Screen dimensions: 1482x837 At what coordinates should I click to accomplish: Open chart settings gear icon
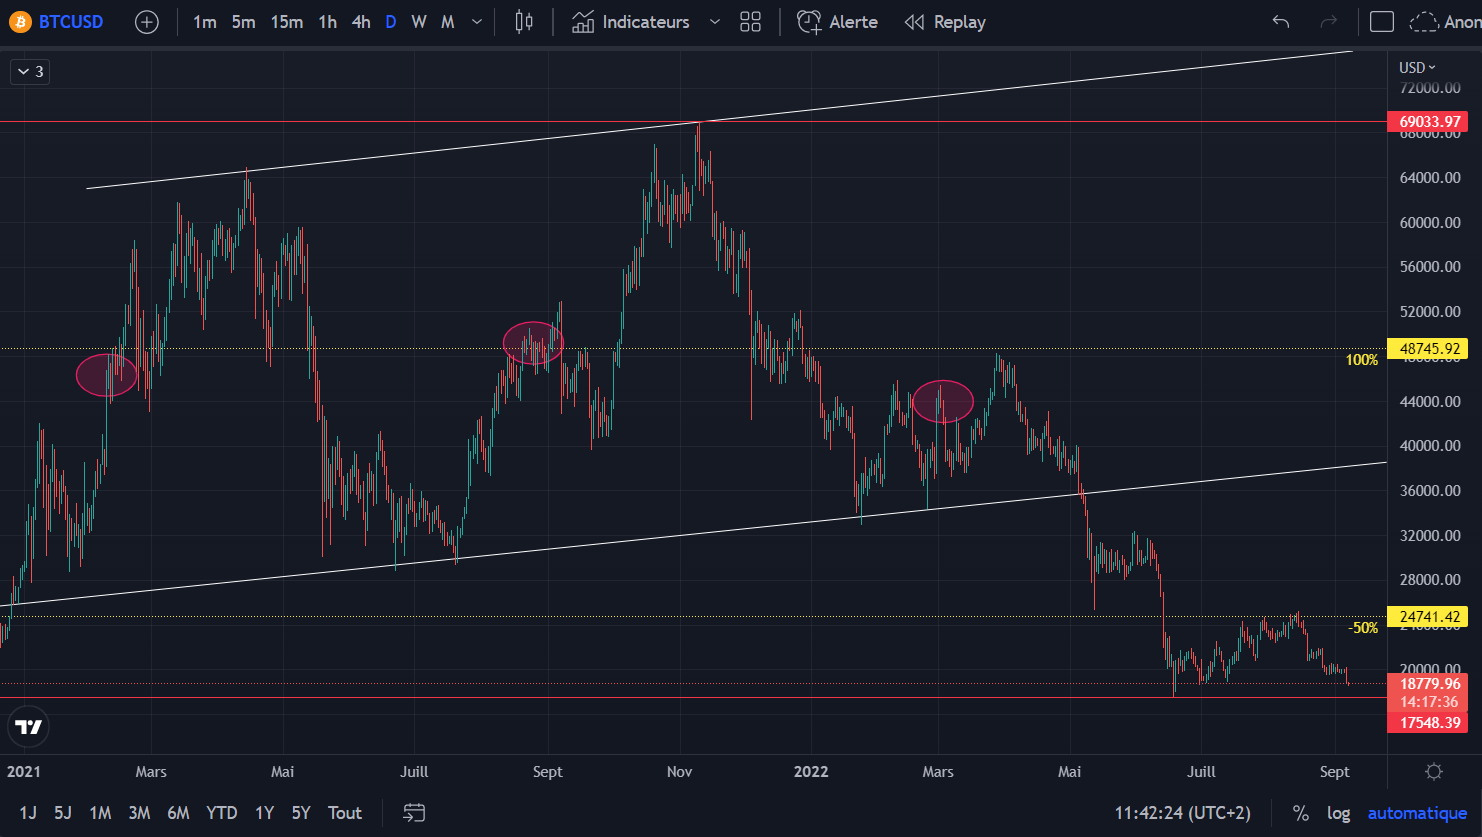pos(1434,772)
